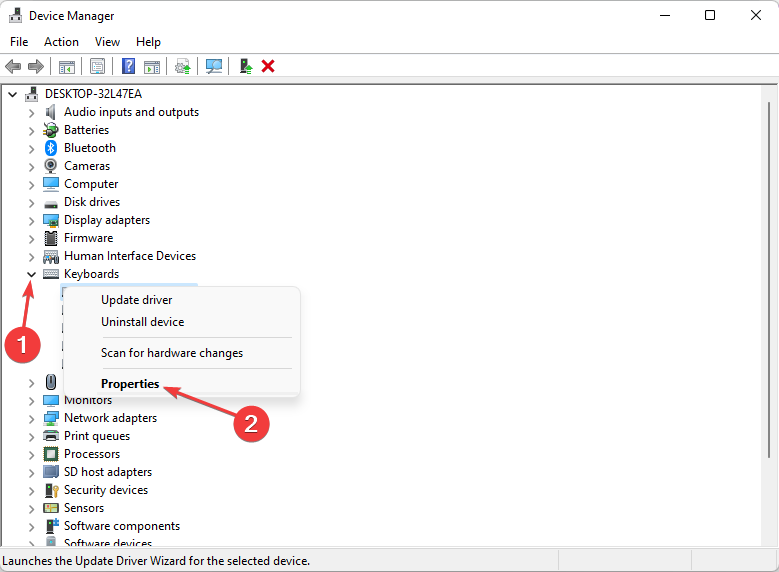Click the Software components icon
Viewport: 779px width, 572px height.
(x=52, y=526)
